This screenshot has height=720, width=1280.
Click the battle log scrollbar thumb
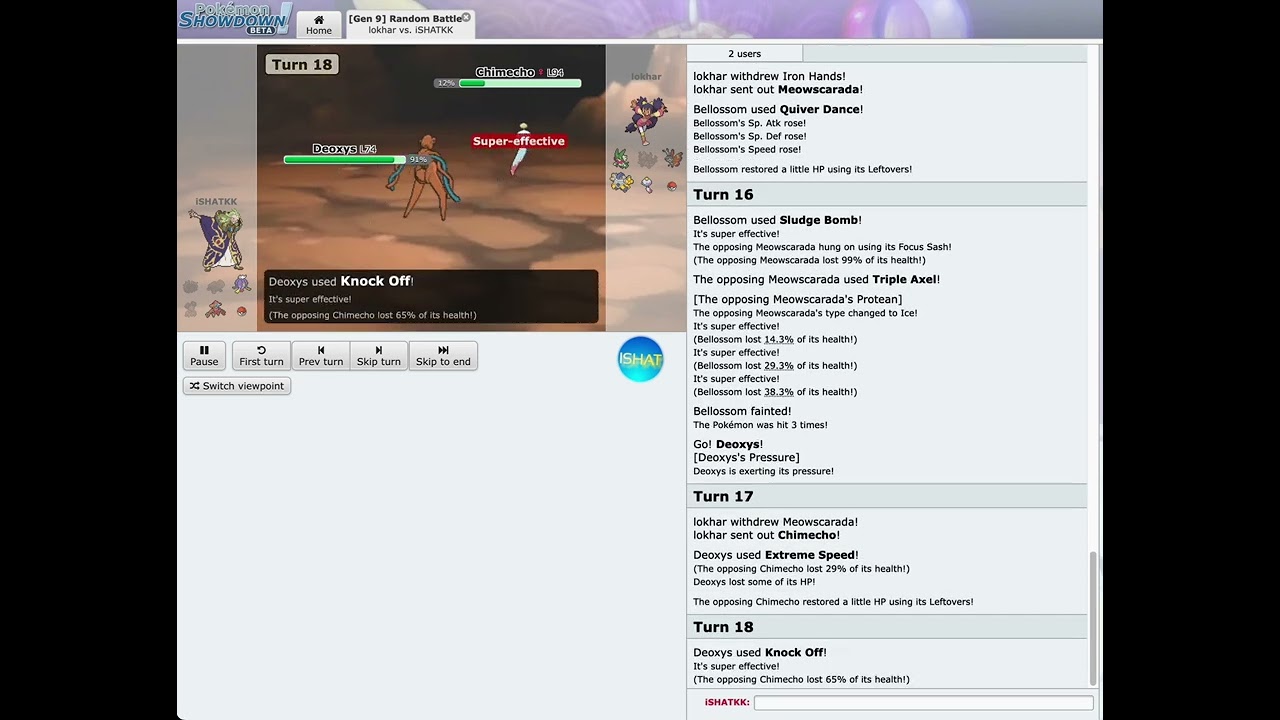1093,618
